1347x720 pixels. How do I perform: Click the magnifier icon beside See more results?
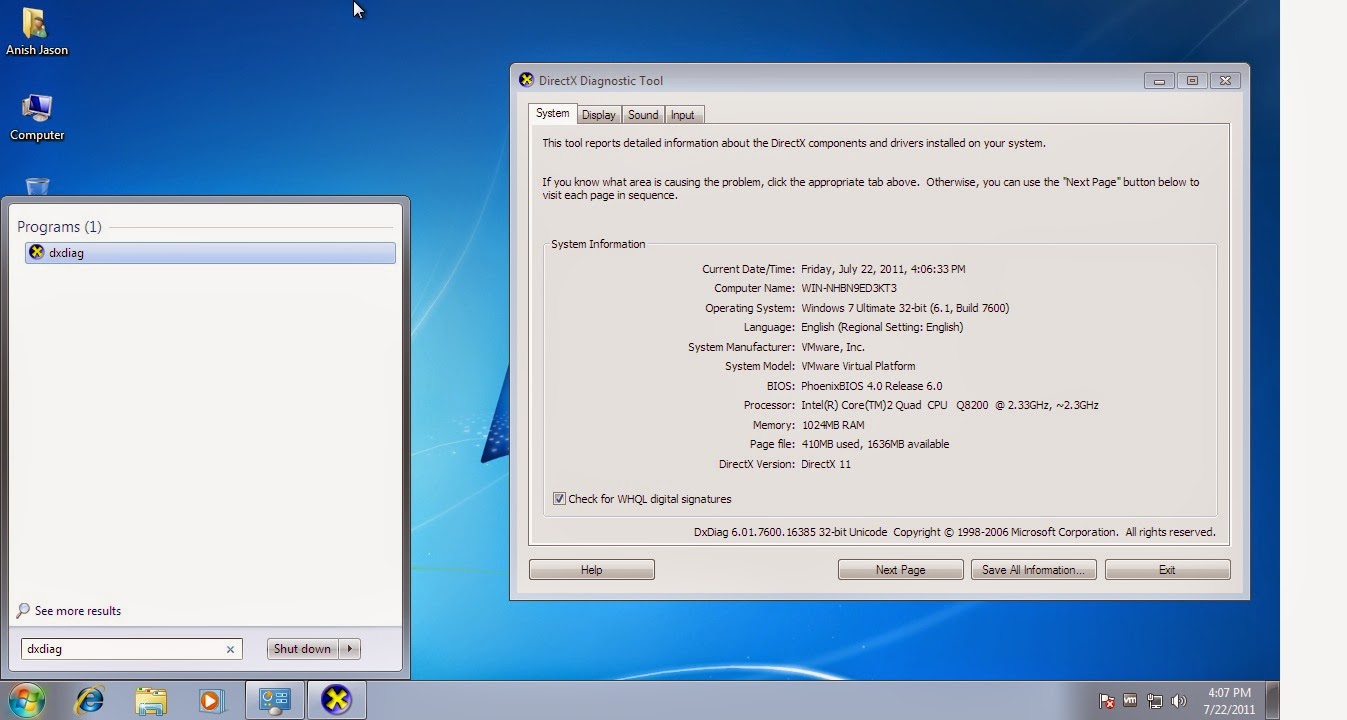pos(24,611)
